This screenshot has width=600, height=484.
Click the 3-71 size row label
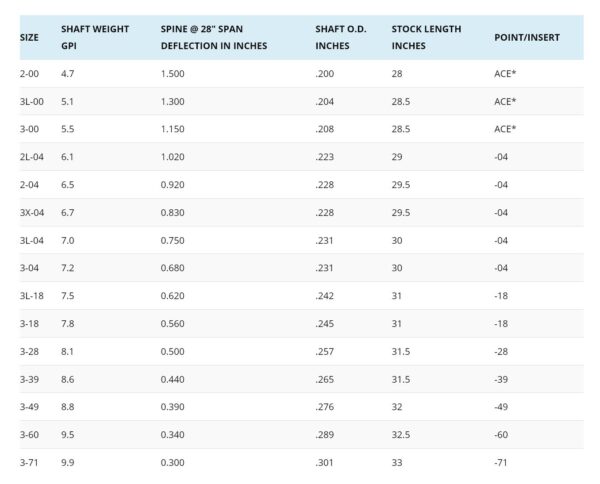click(31, 462)
